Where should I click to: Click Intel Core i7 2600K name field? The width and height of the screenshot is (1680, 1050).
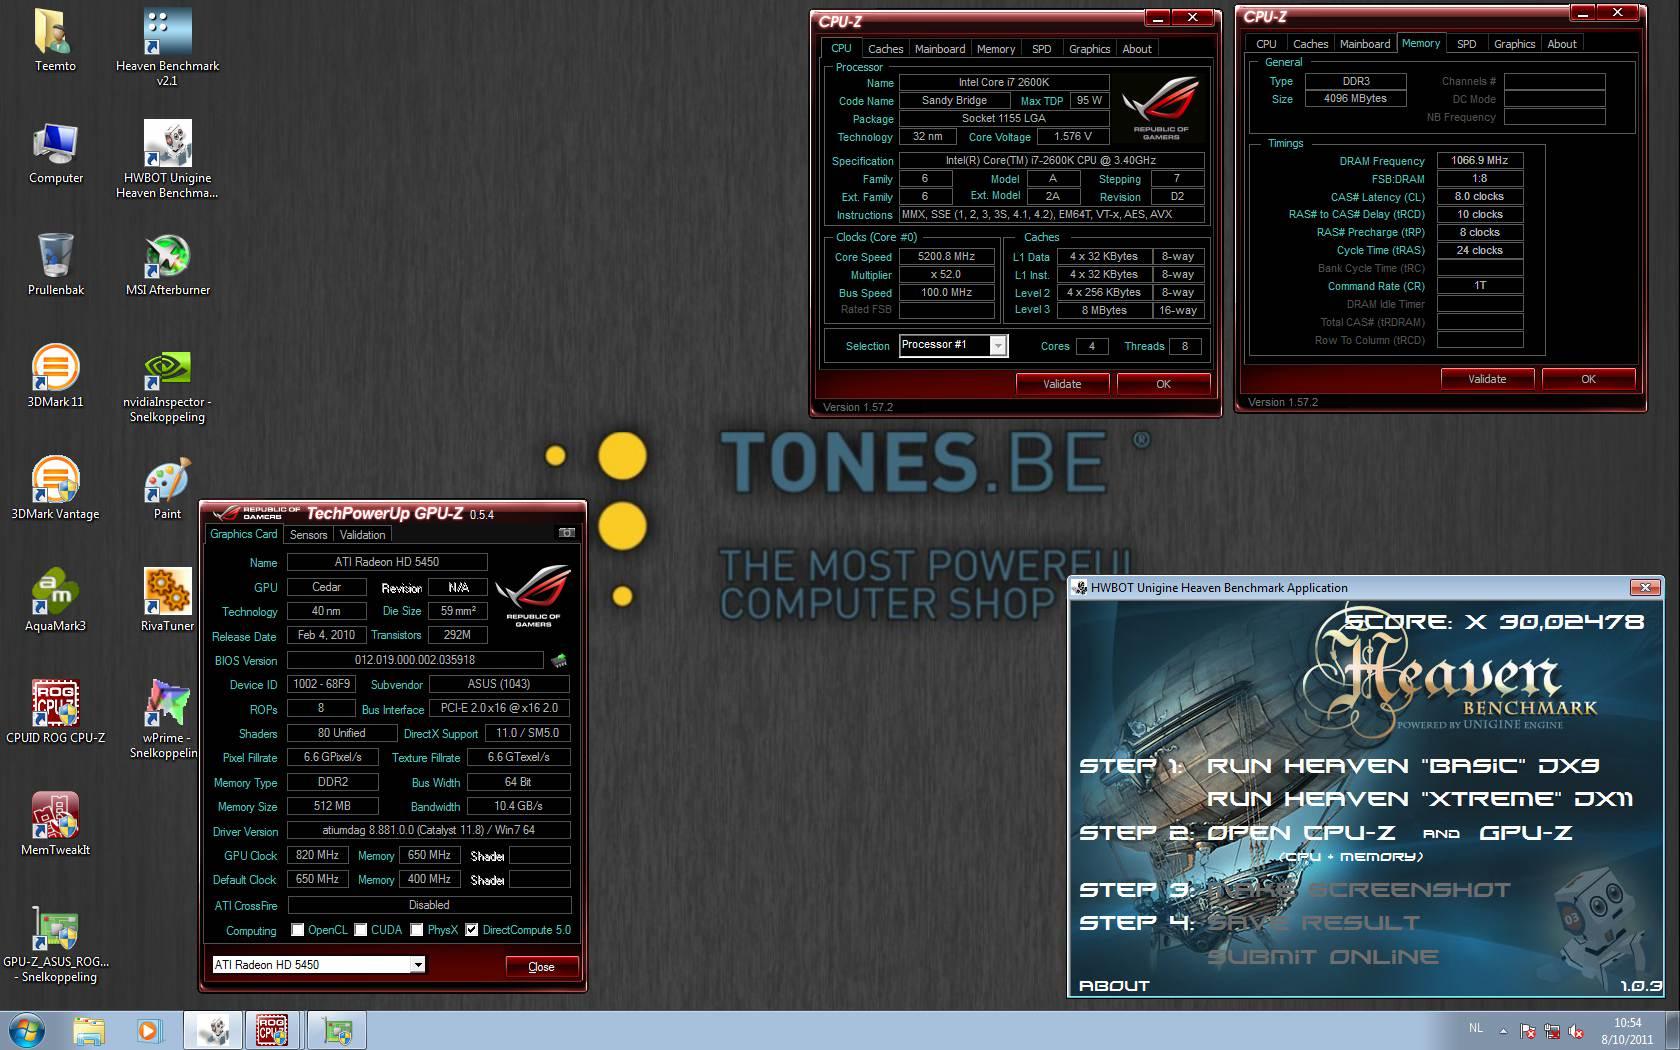tap(1004, 82)
